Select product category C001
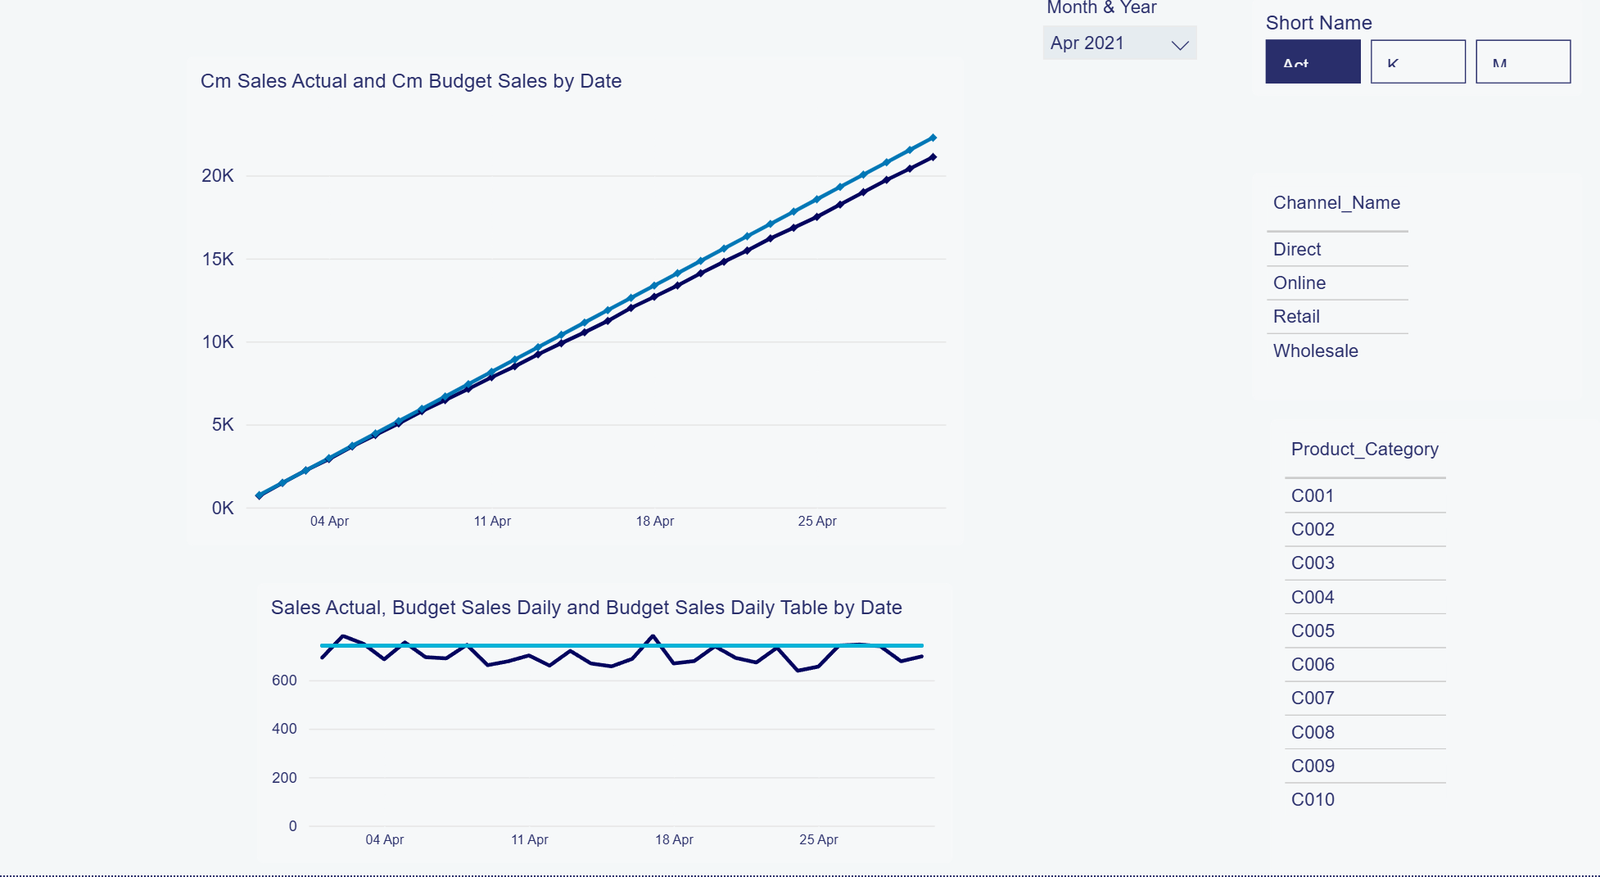The width and height of the screenshot is (1600, 877). (x=1365, y=496)
